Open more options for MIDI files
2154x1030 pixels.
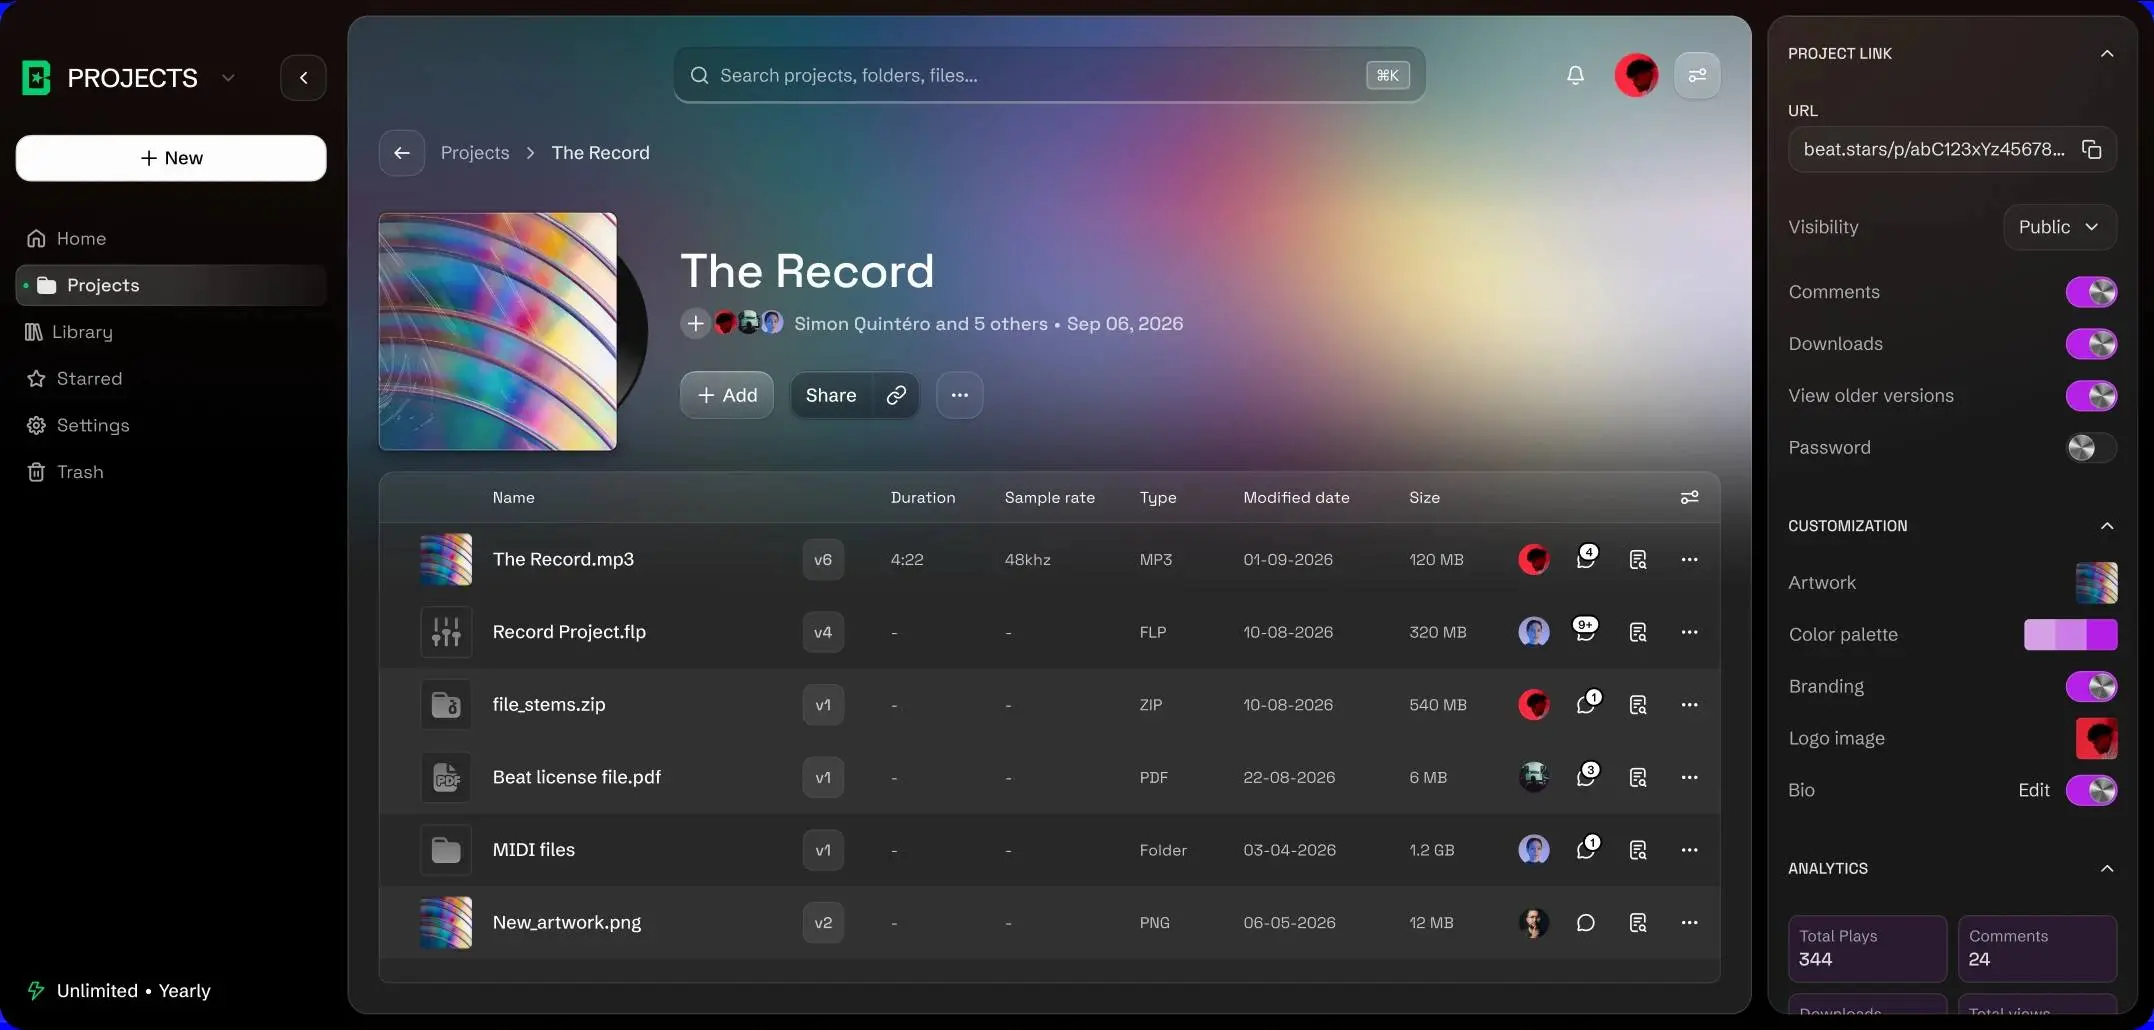tap(1689, 850)
